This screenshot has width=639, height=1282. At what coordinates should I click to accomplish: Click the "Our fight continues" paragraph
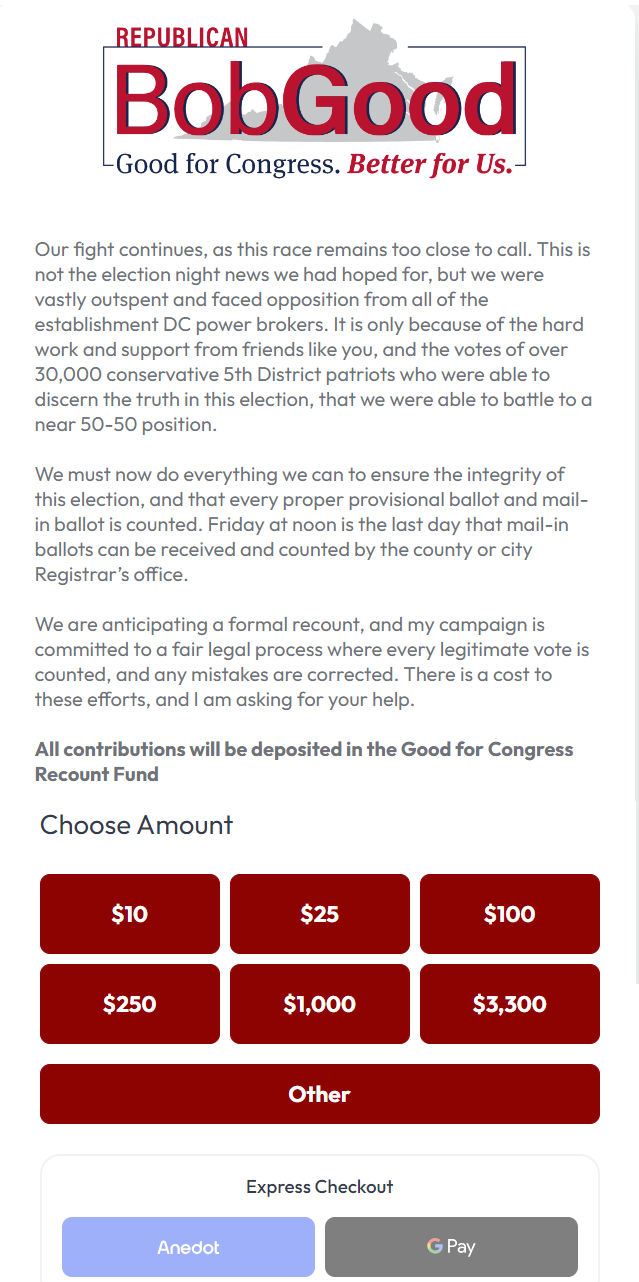point(313,337)
